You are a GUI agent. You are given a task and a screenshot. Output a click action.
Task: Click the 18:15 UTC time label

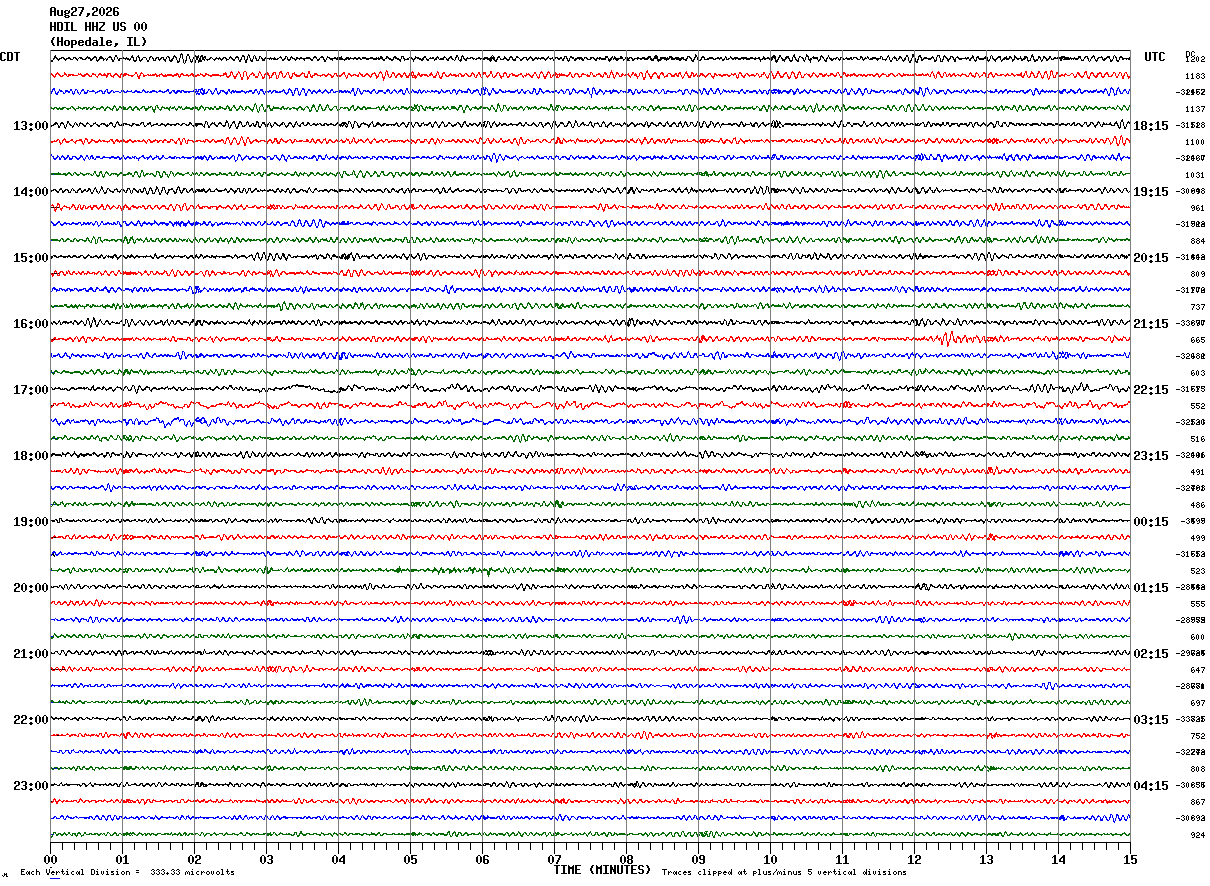pyautogui.click(x=1151, y=126)
